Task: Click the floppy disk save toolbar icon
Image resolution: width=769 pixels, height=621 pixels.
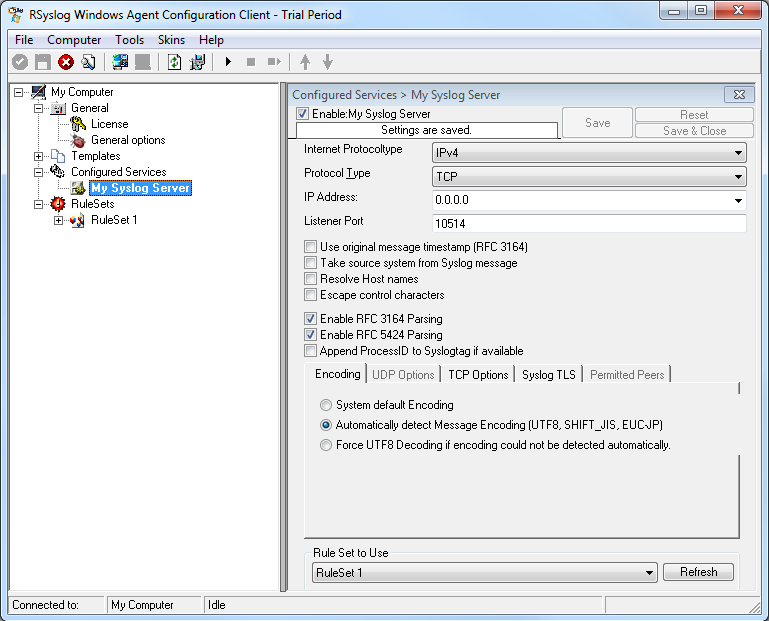Action: (x=43, y=62)
